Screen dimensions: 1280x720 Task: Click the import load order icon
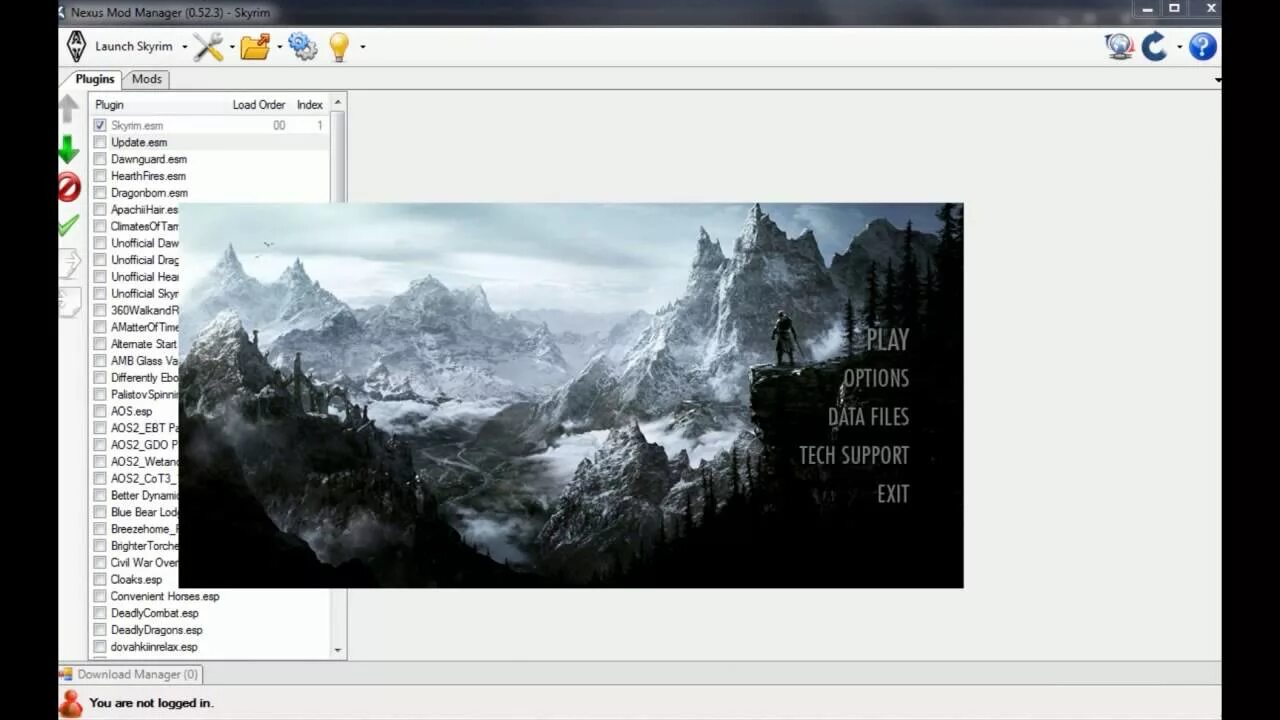(x=69, y=301)
